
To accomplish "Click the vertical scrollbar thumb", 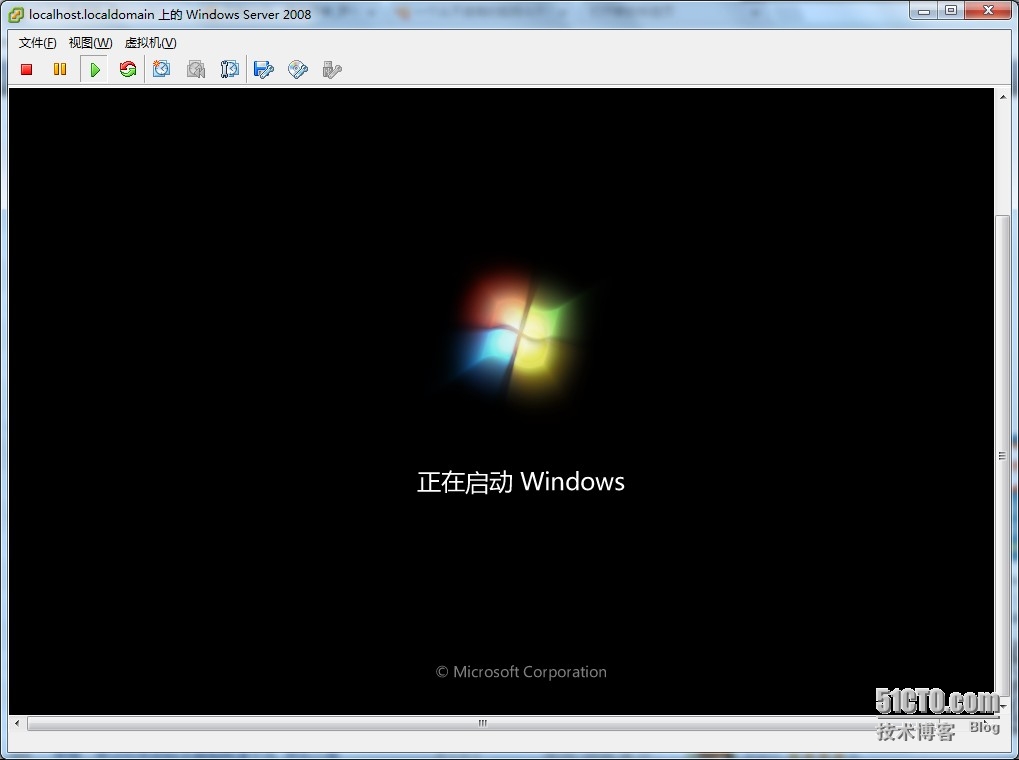I will (x=1003, y=457).
